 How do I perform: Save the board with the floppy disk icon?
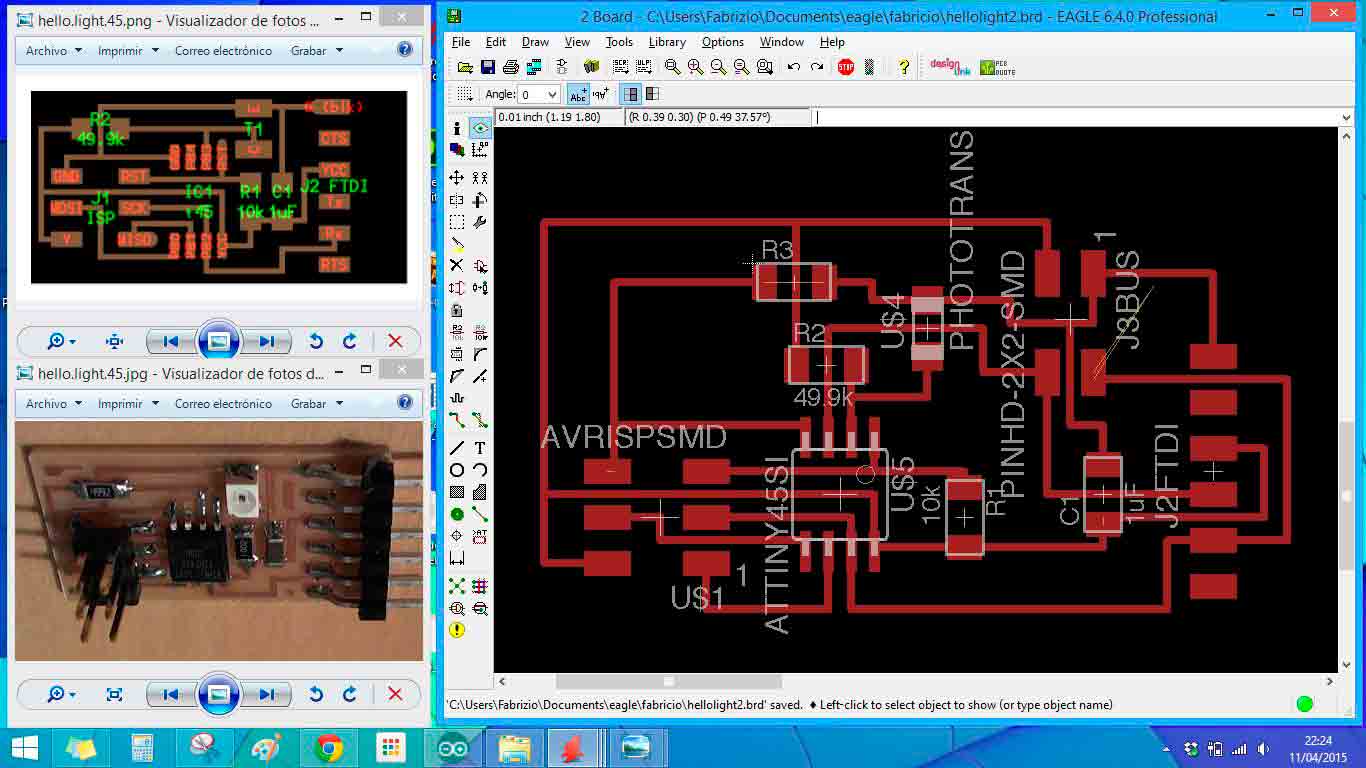coord(488,67)
